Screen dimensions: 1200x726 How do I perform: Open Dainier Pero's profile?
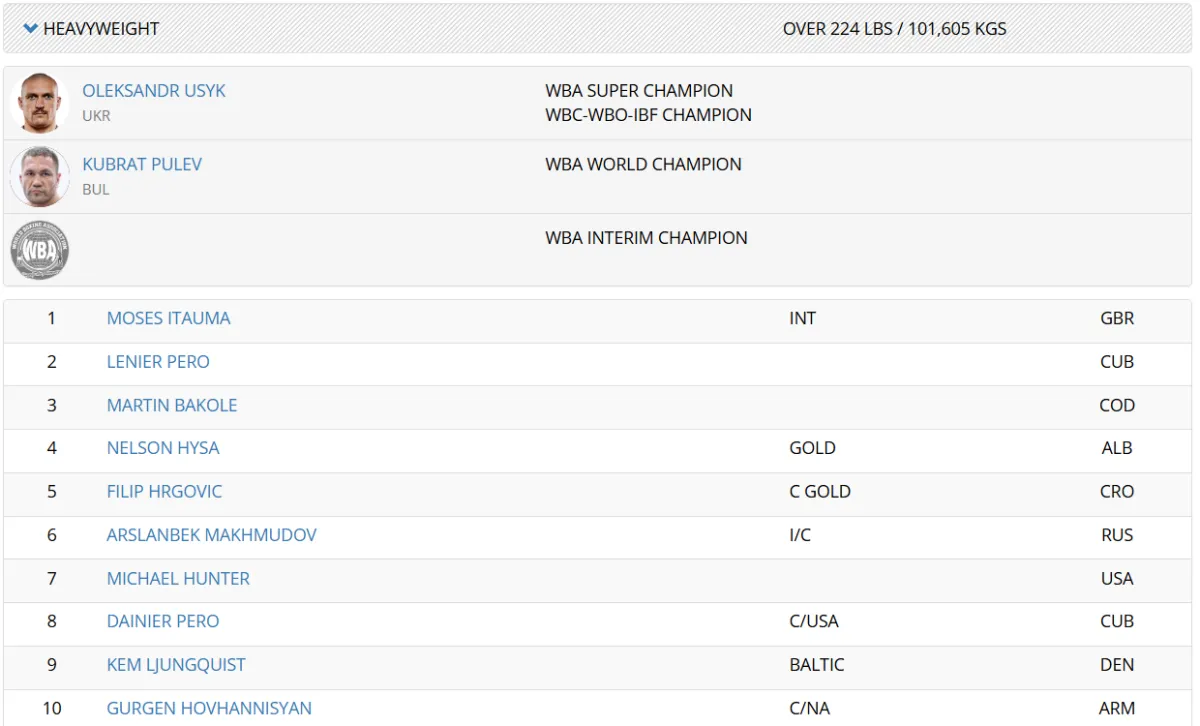coord(163,621)
